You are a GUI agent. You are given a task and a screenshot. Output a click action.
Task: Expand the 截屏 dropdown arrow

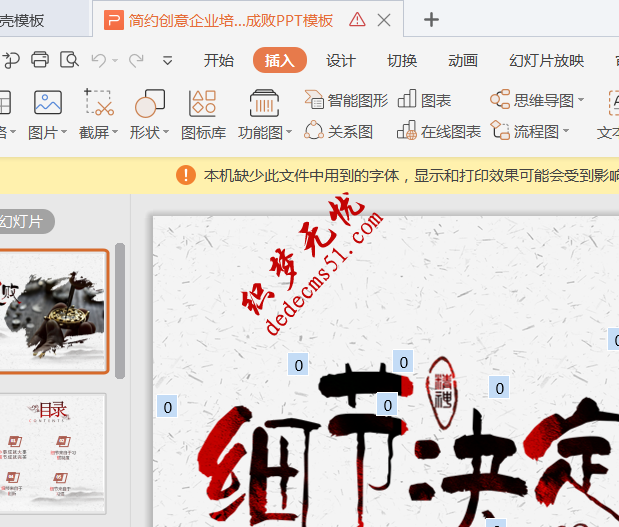tap(114, 131)
